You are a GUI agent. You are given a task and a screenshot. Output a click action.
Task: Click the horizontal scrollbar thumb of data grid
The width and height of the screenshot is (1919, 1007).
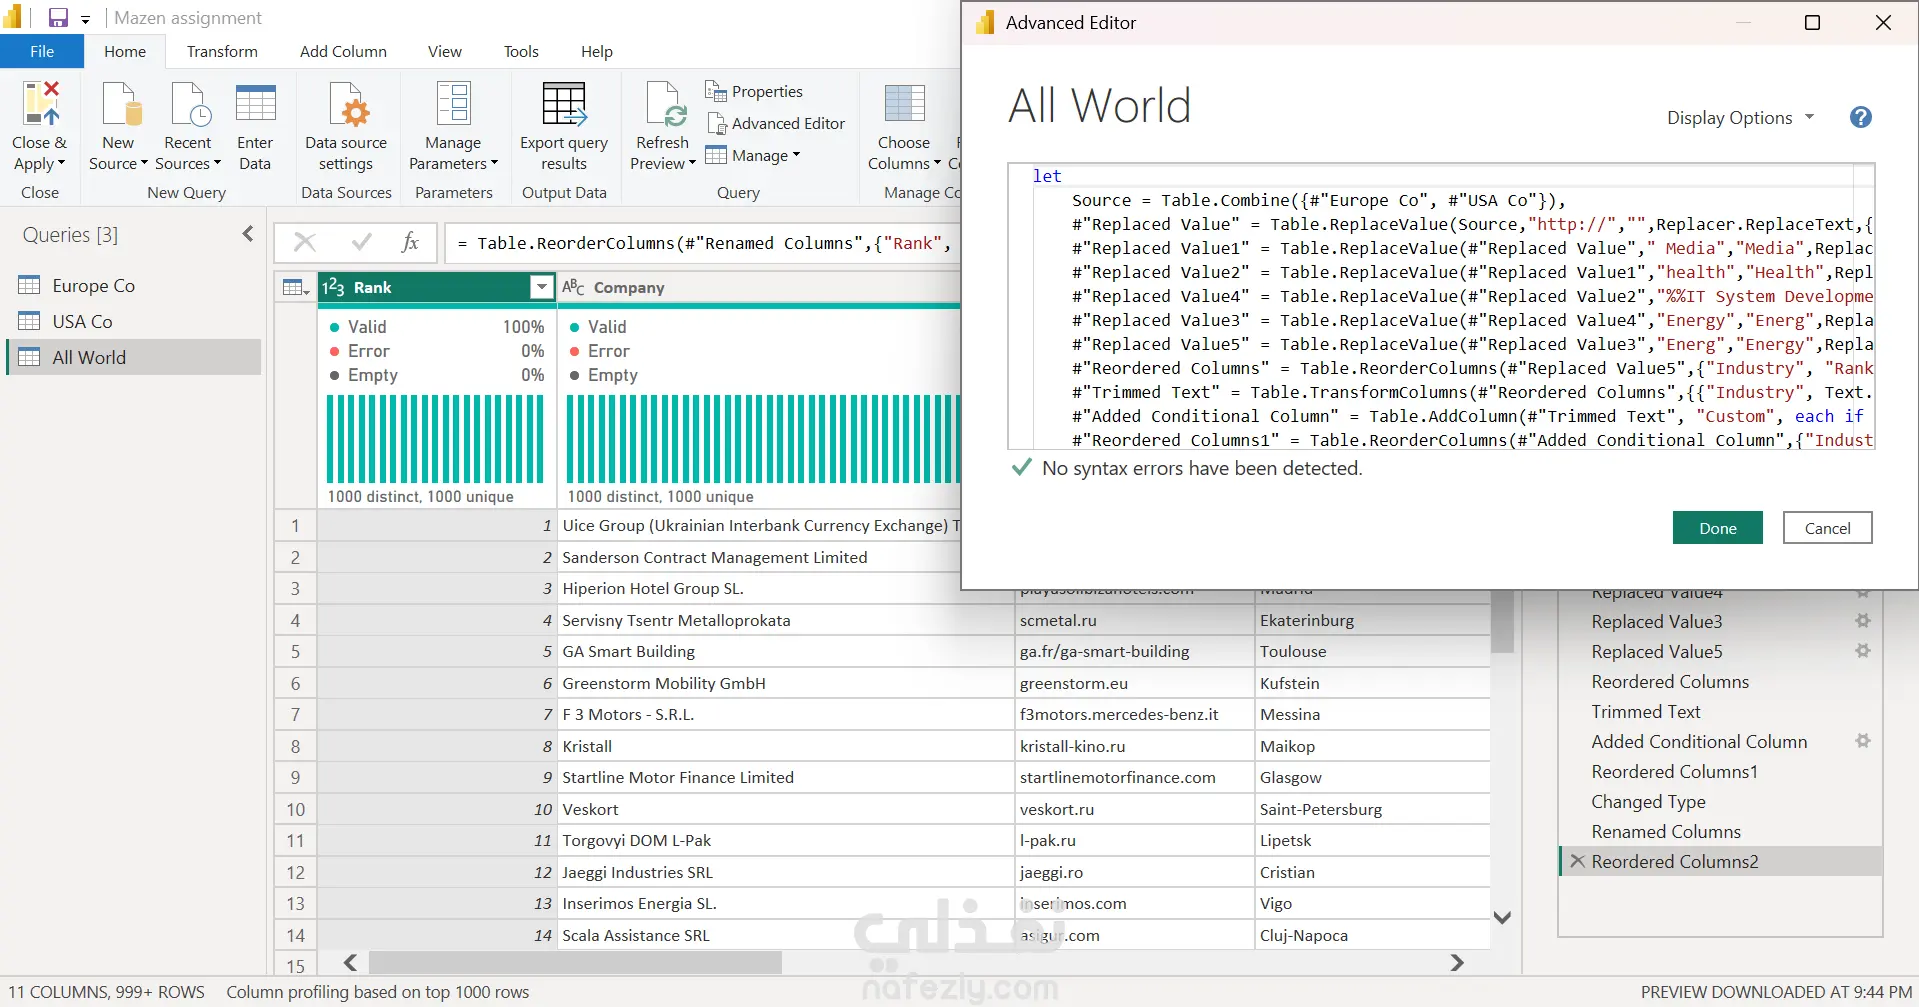575,962
